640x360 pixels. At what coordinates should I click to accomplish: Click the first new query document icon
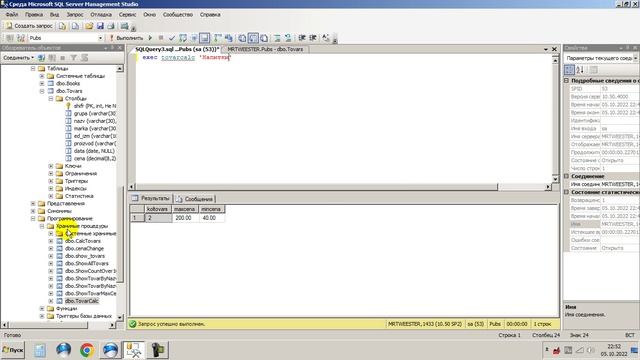[62, 26]
